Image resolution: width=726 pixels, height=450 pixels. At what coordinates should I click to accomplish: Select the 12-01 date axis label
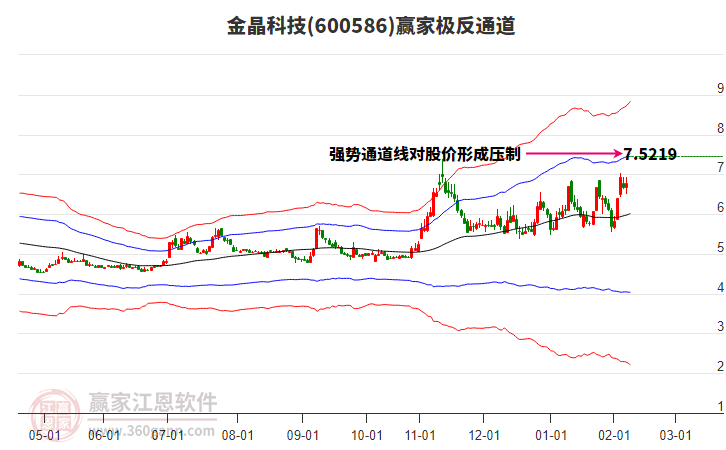484,435
